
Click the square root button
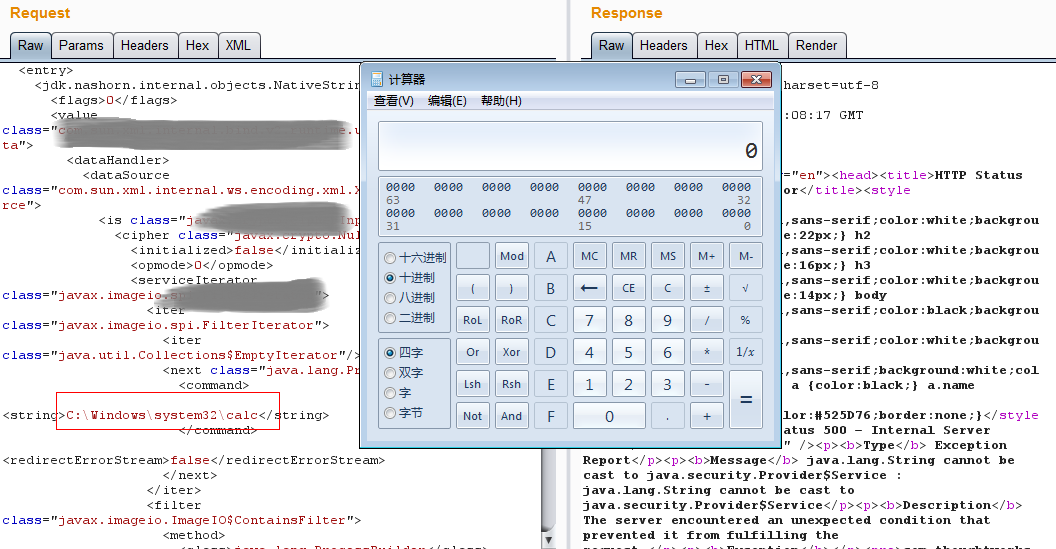coord(746,288)
